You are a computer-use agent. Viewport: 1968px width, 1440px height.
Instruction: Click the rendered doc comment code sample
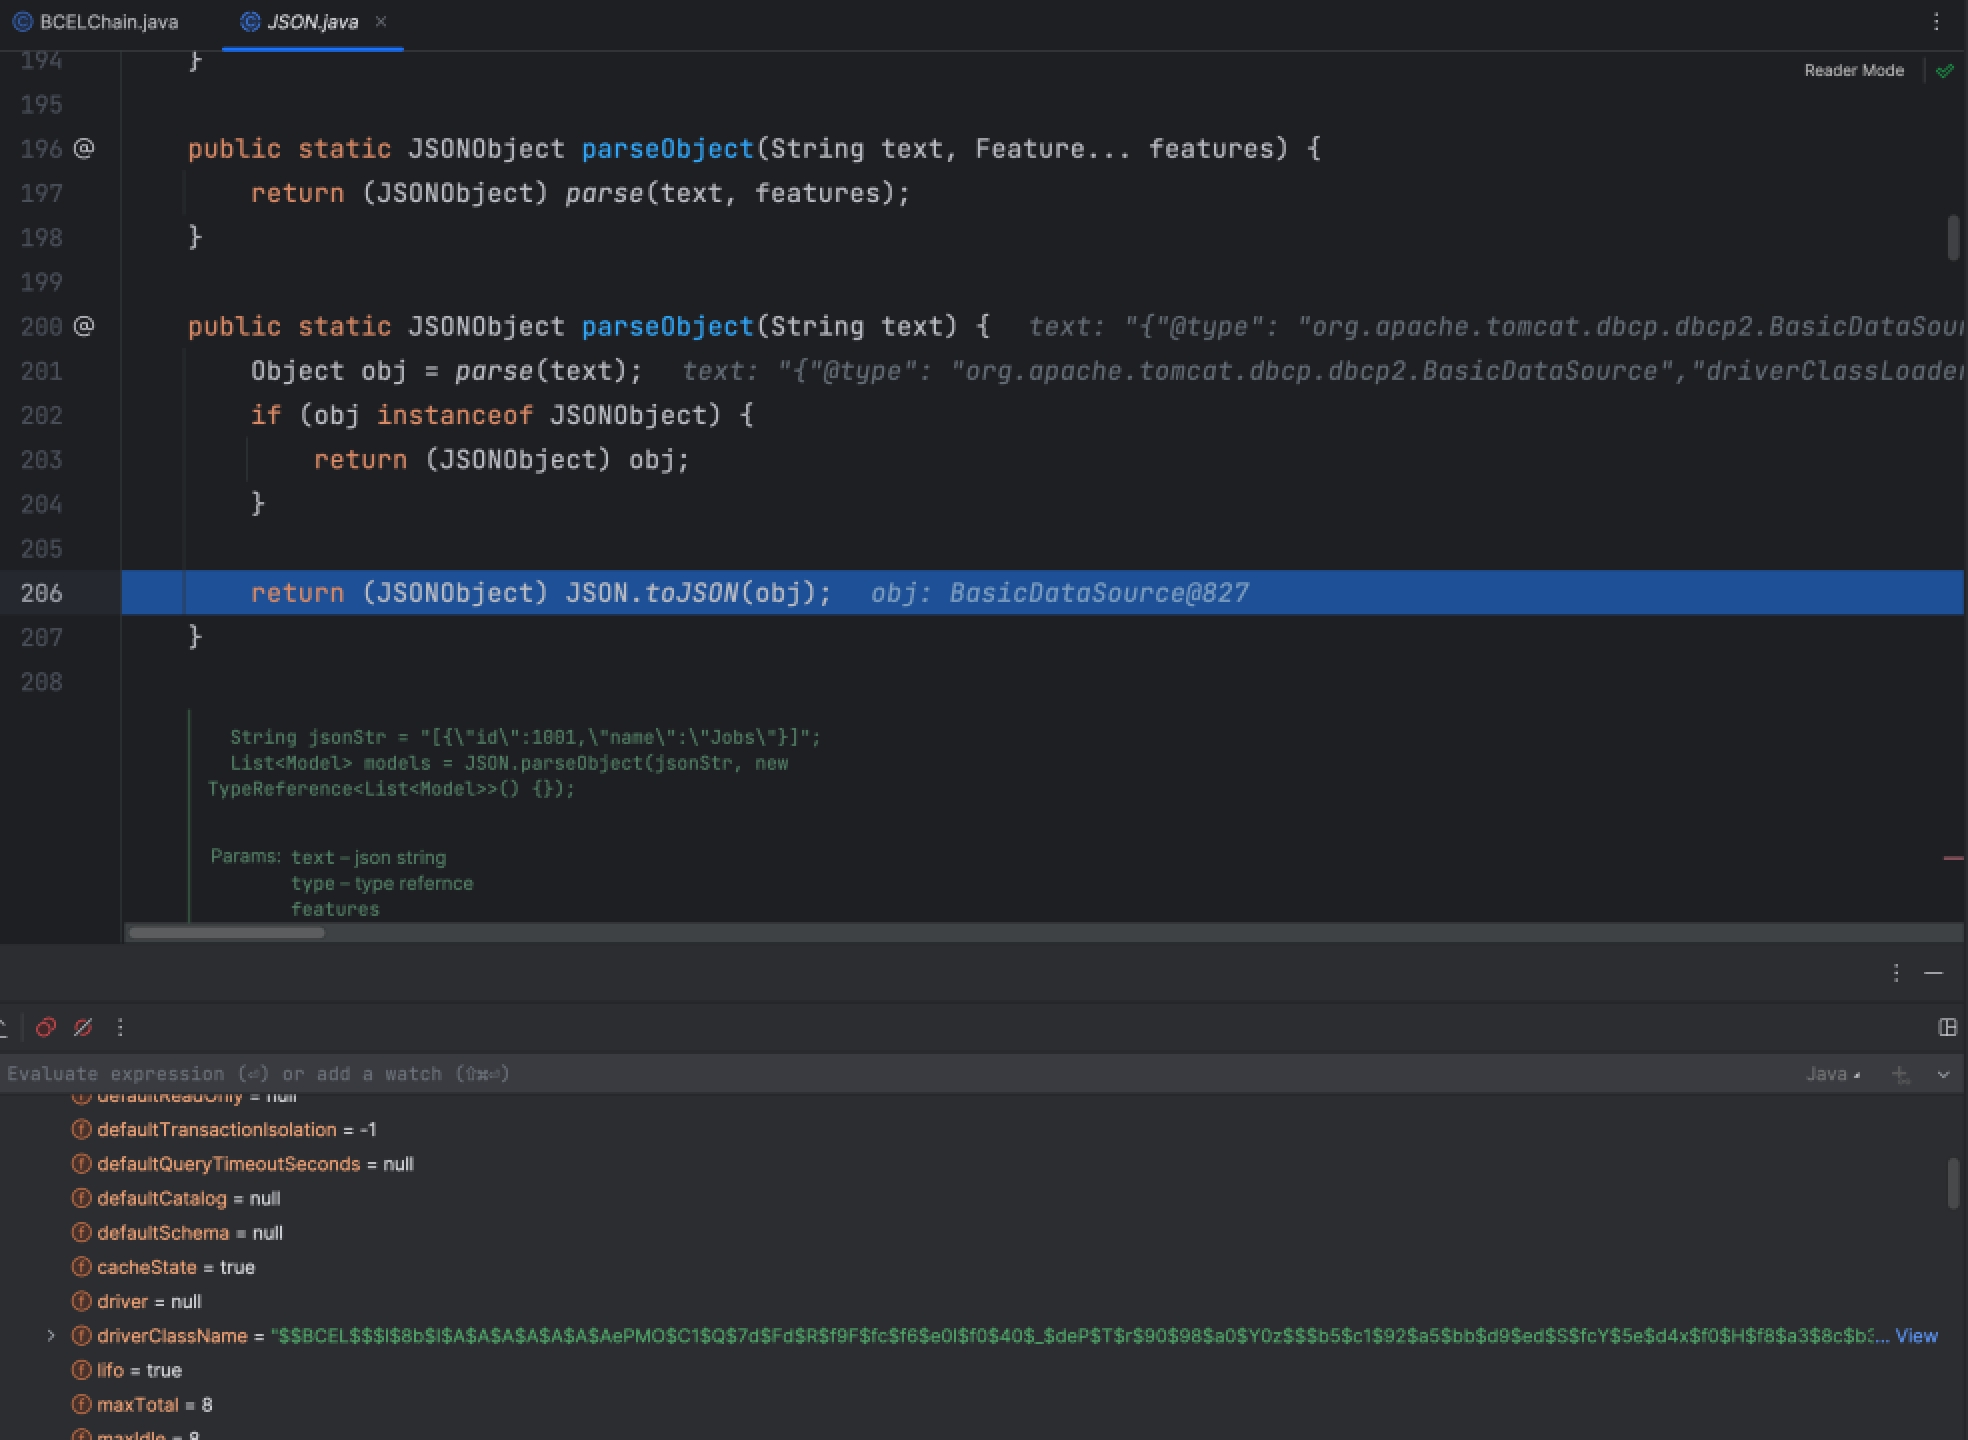point(513,763)
